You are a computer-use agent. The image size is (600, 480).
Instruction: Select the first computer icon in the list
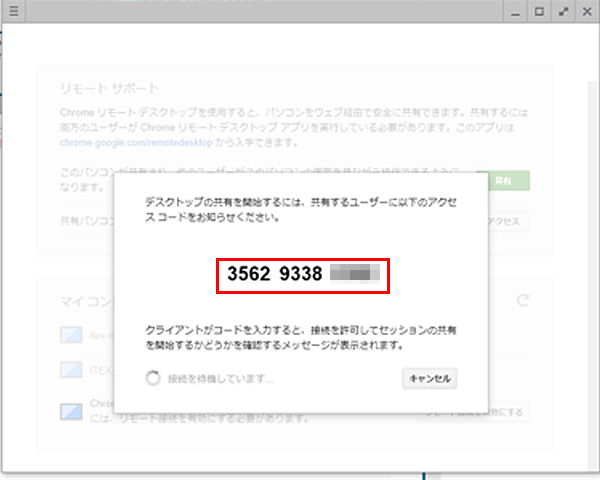(69, 333)
